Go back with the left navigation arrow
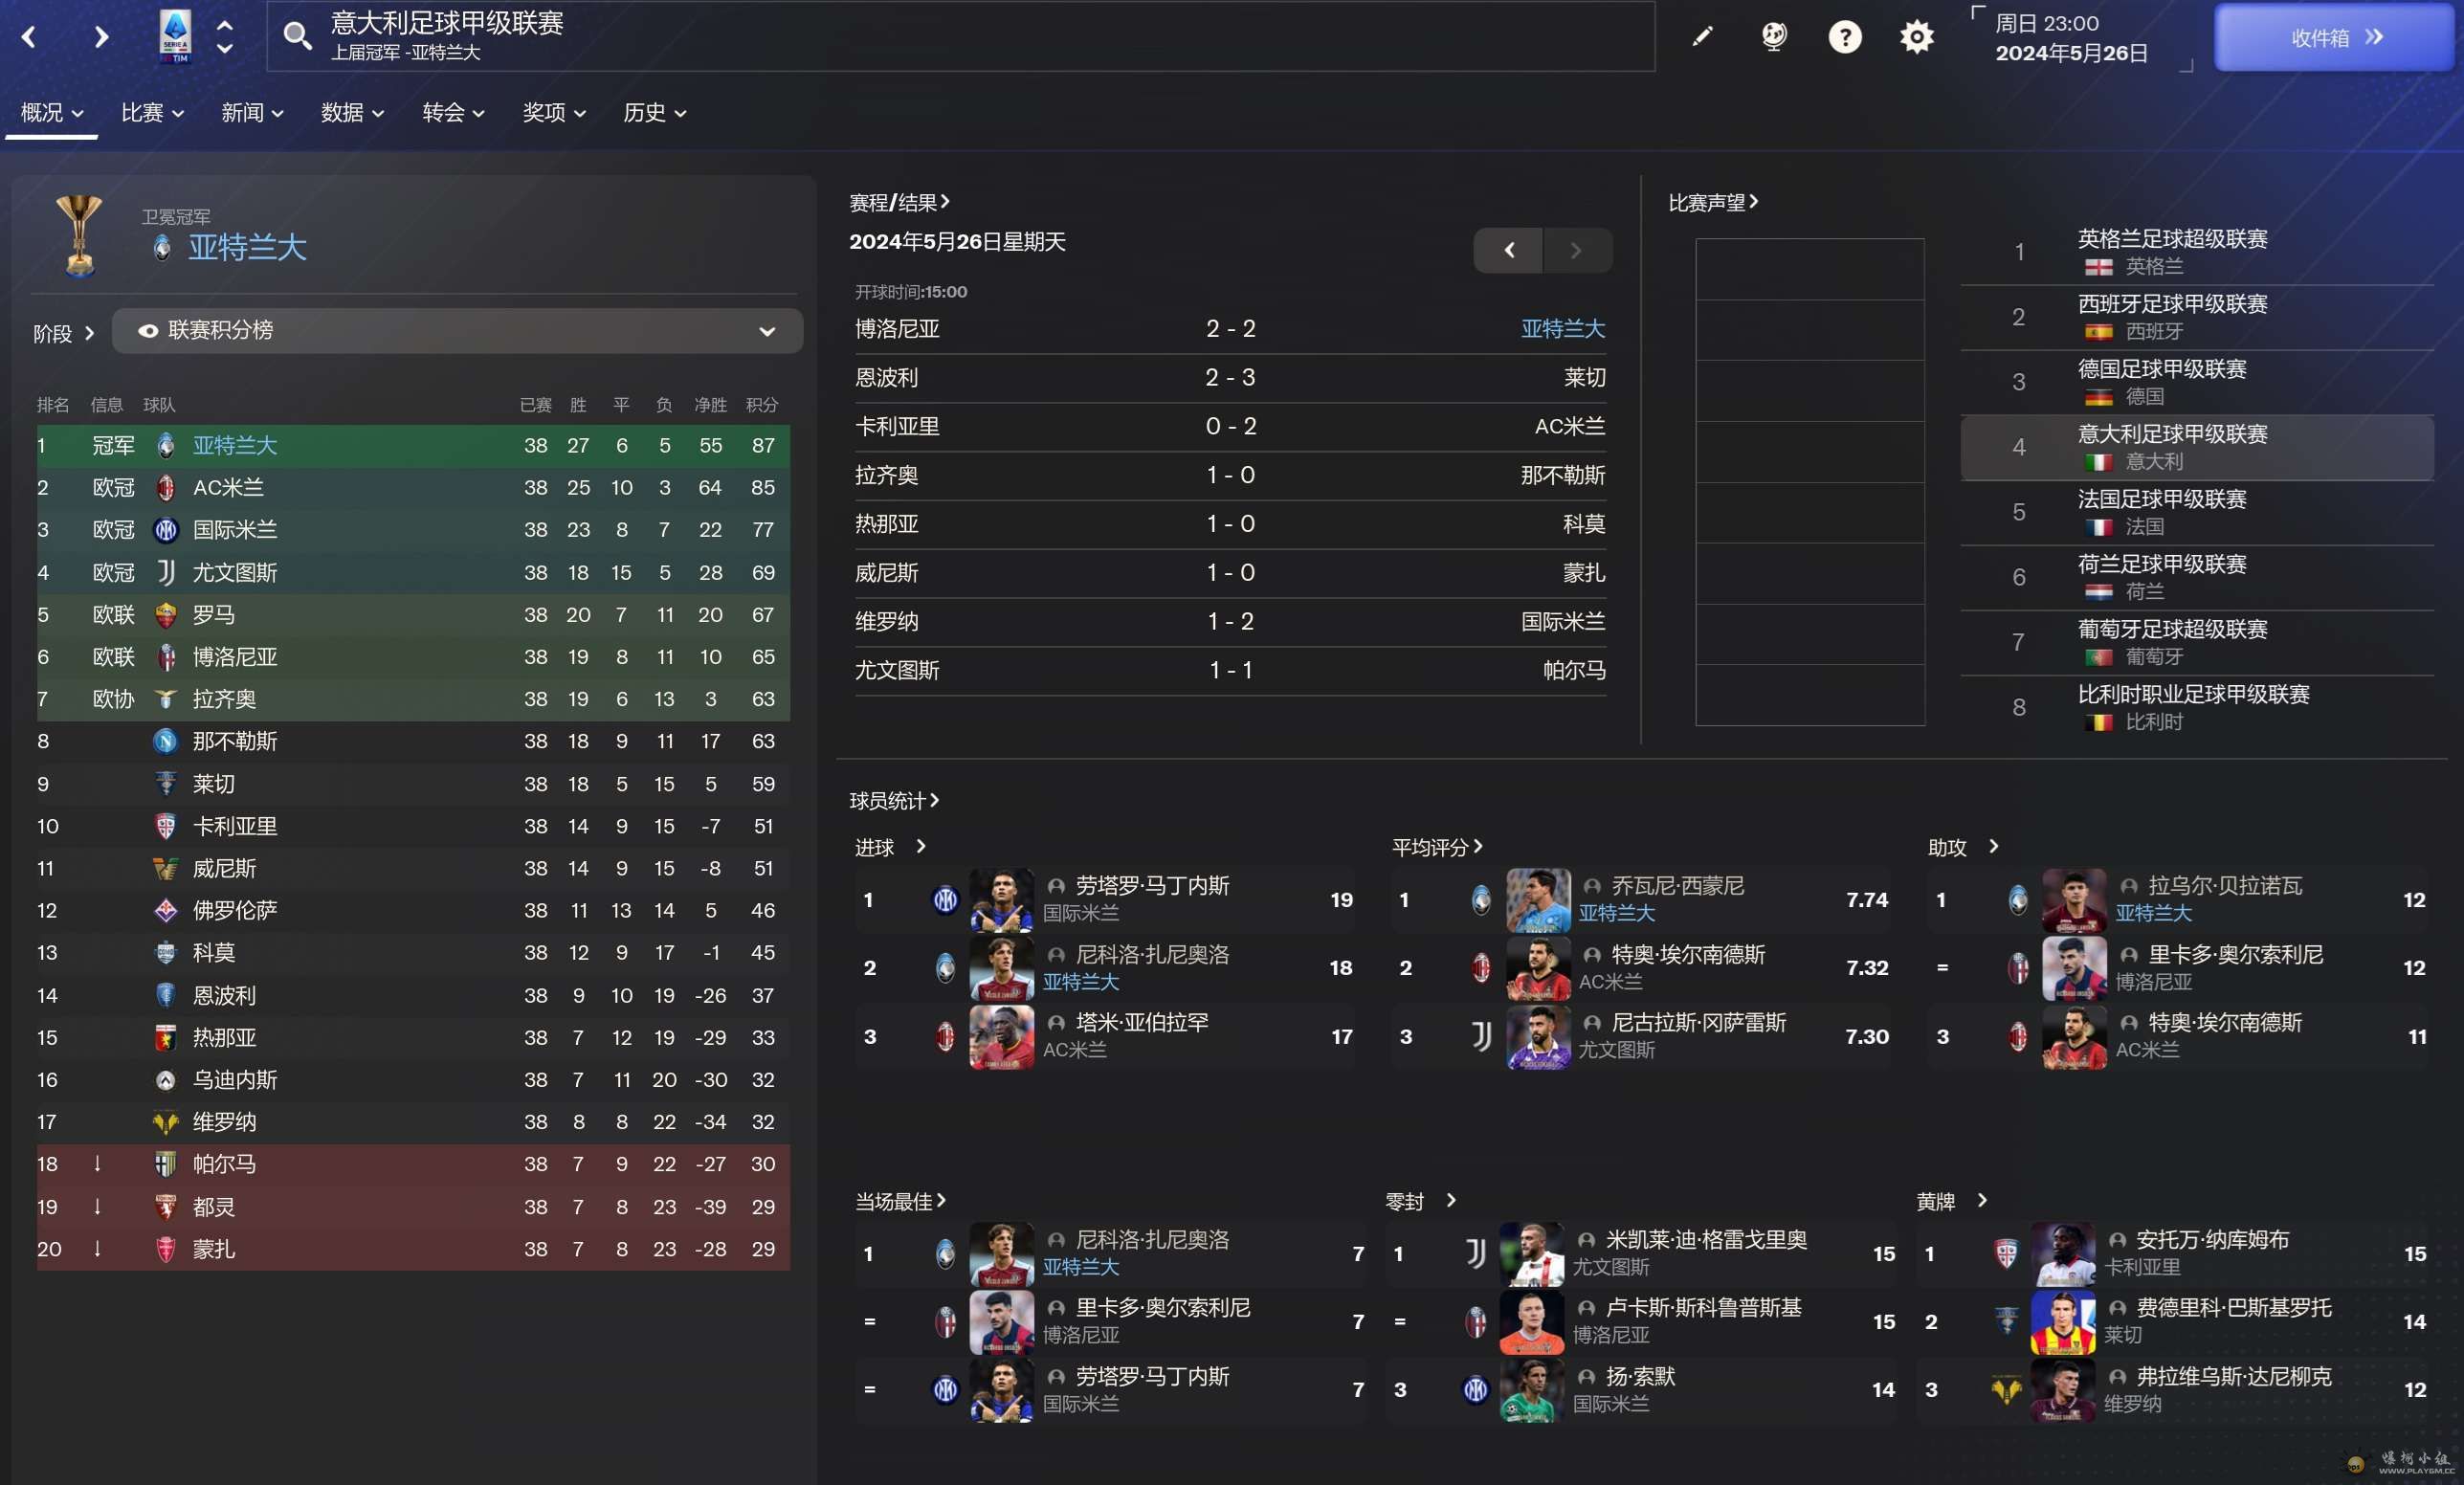Image resolution: width=2464 pixels, height=1485 pixels. [29, 38]
